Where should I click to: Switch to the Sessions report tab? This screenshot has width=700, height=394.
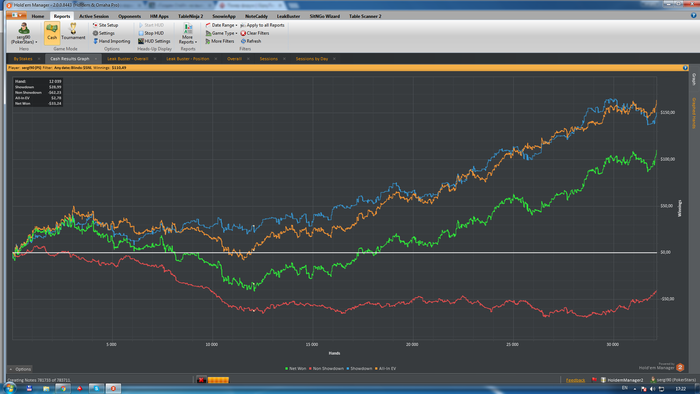(268, 58)
